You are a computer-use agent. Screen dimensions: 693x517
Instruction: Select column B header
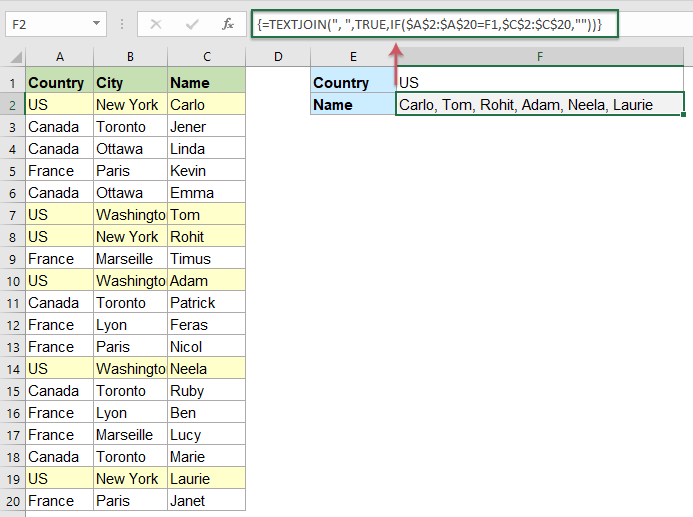(130, 57)
